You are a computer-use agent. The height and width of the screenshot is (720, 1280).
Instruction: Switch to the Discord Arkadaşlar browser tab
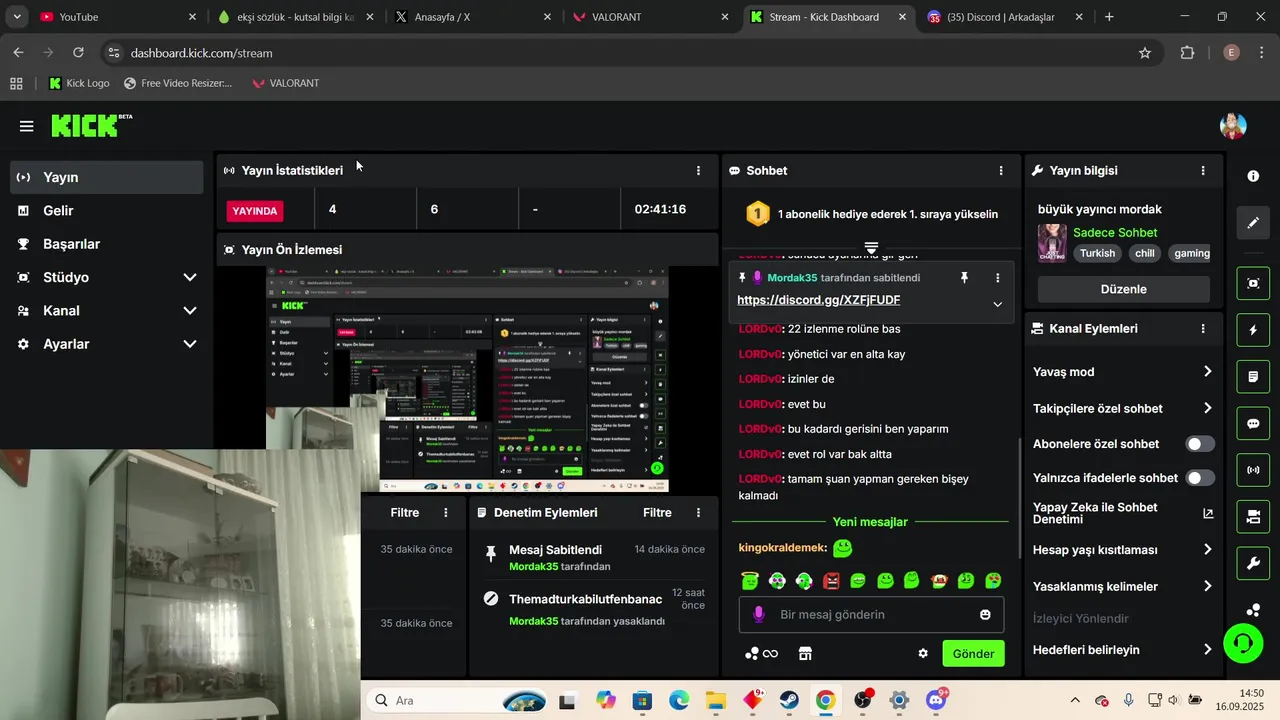(1005, 17)
